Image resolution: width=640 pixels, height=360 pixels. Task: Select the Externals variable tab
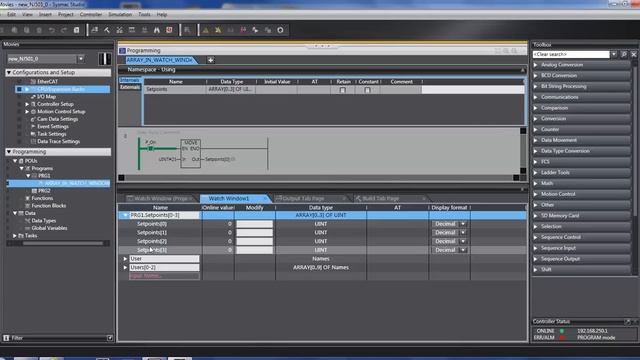130,87
